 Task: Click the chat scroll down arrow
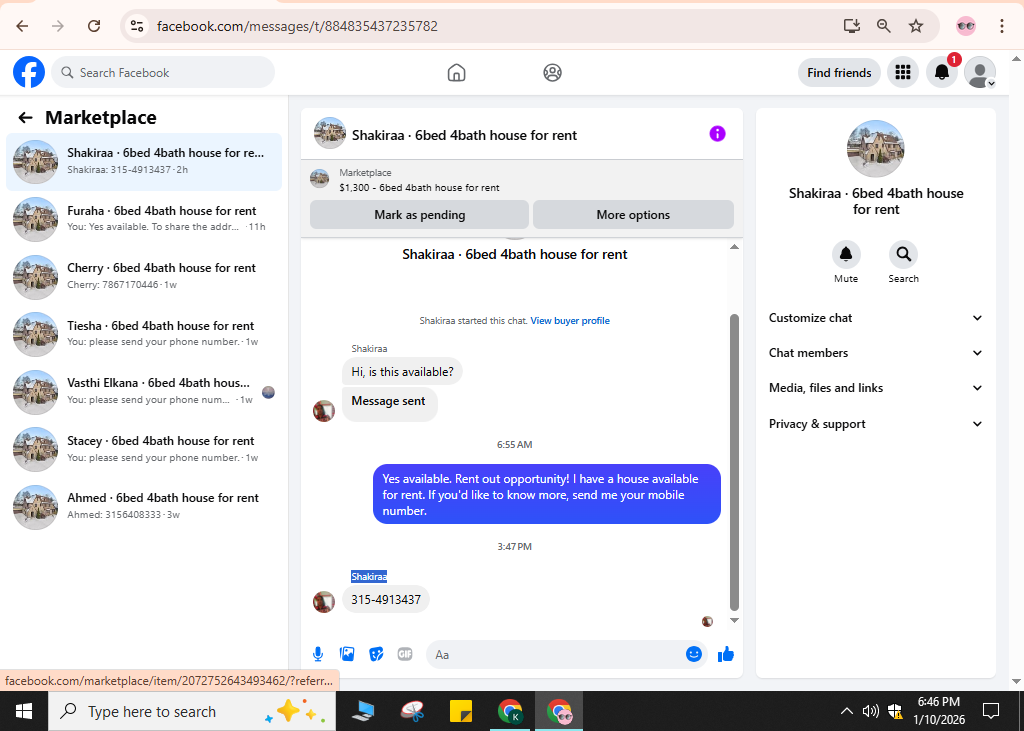734,621
